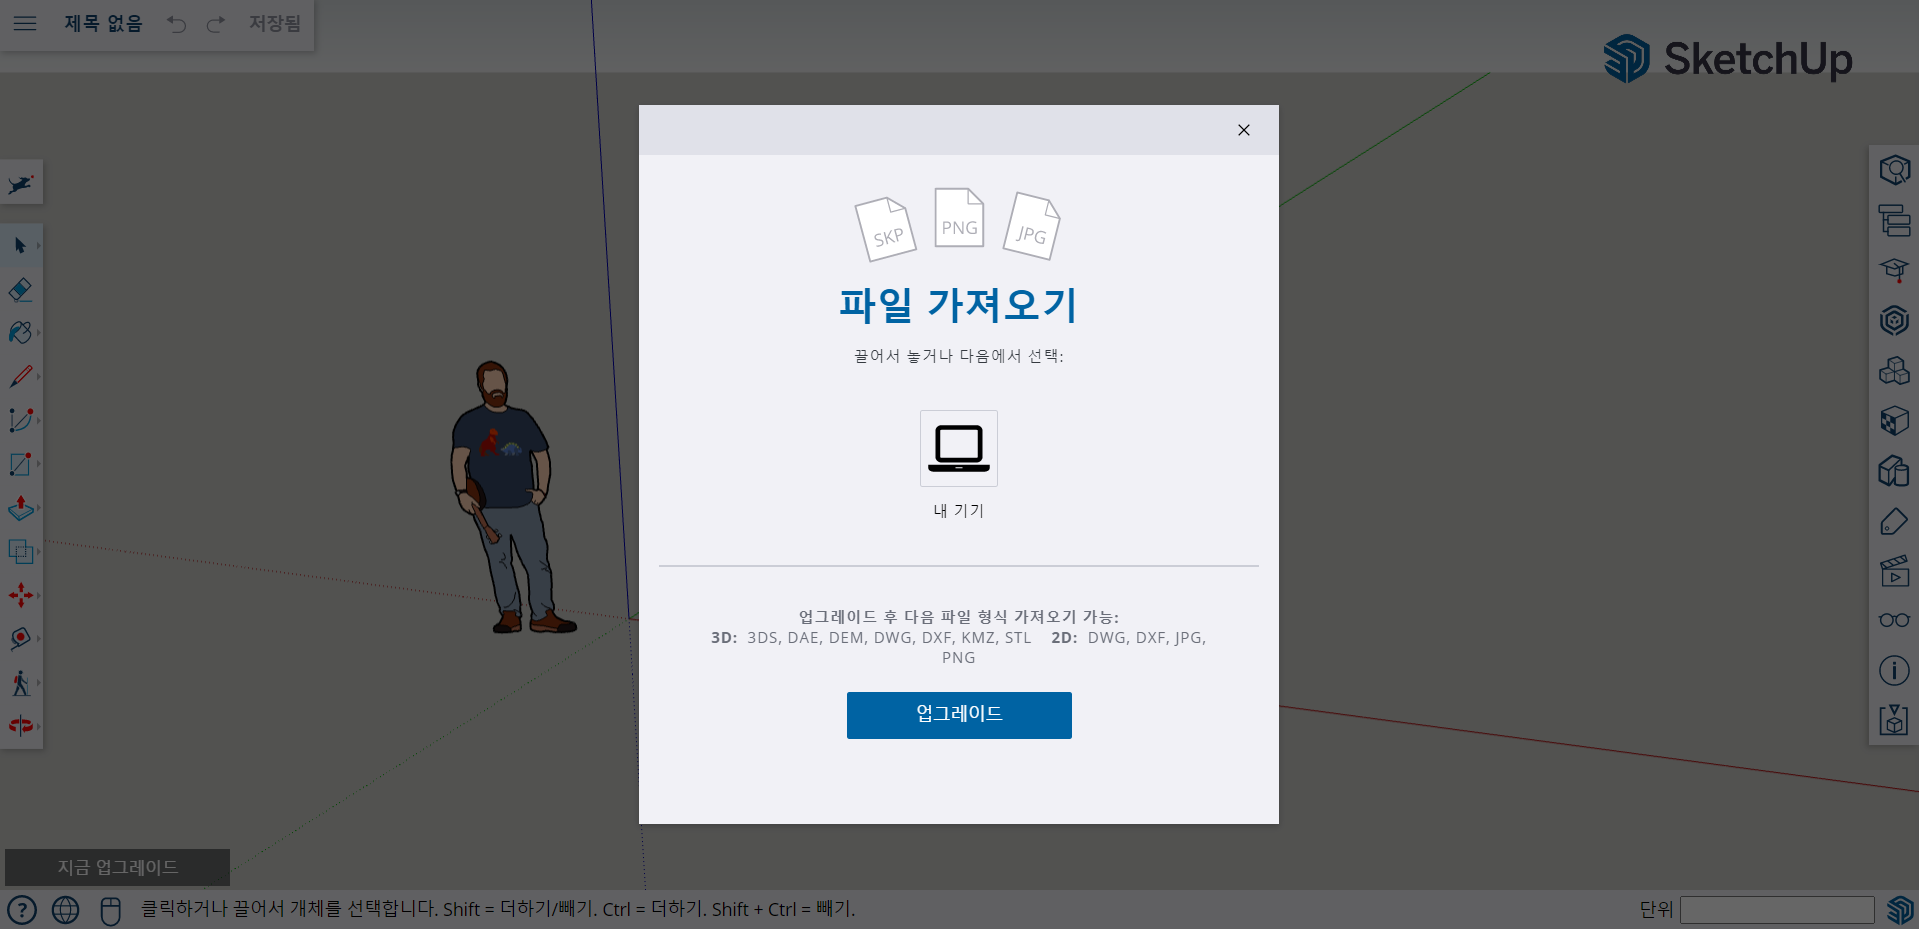
Task: Click into the 단위 measurements field
Action: (x=1776, y=910)
